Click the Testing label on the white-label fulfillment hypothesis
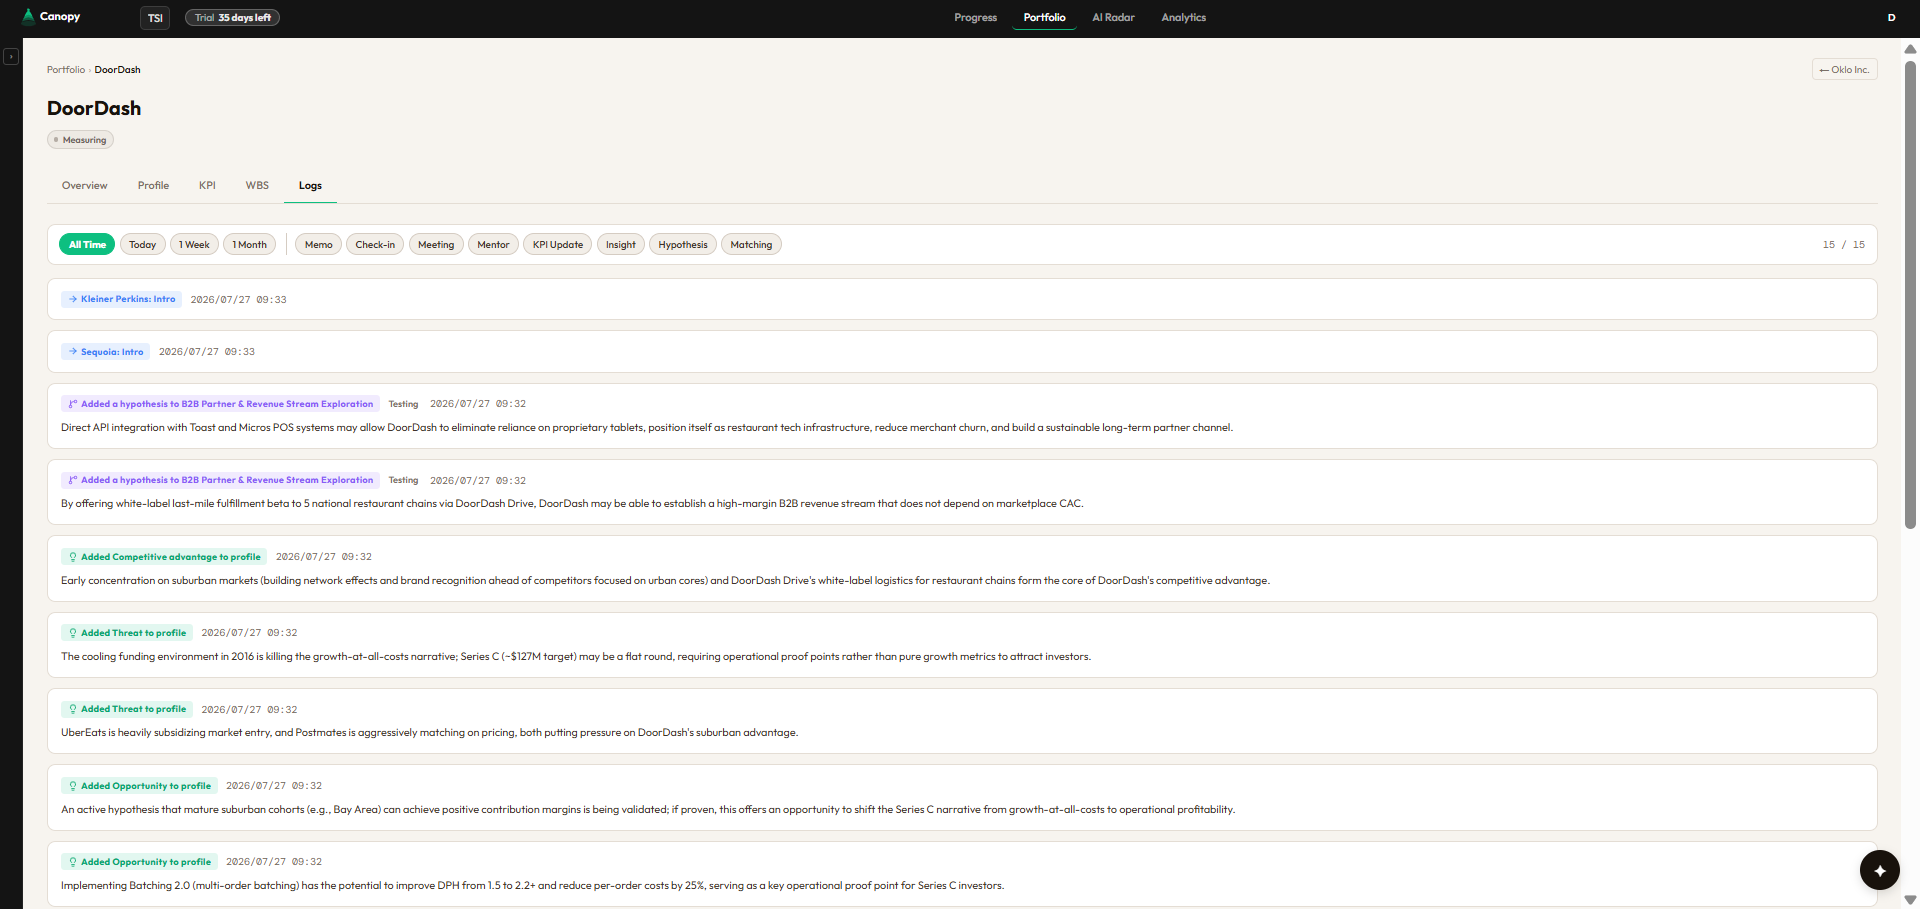Image resolution: width=1920 pixels, height=909 pixels. [403, 480]
